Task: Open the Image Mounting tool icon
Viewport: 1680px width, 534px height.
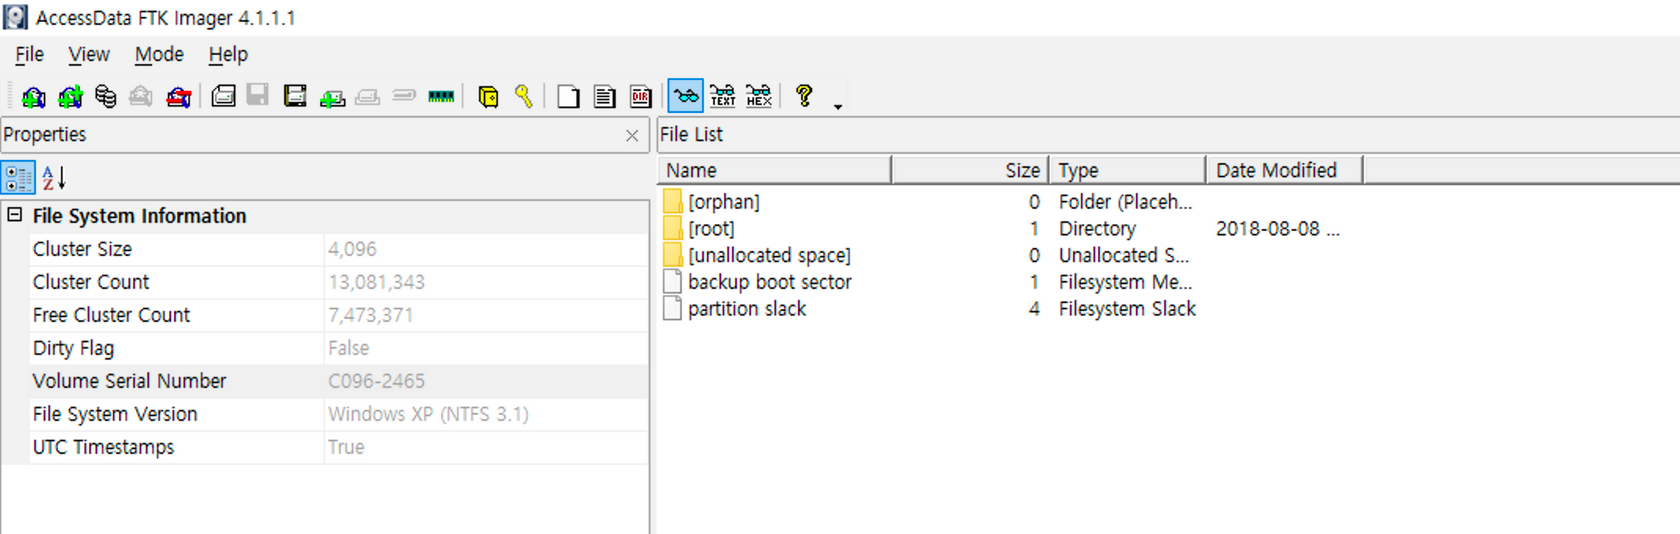Action: 105,96
